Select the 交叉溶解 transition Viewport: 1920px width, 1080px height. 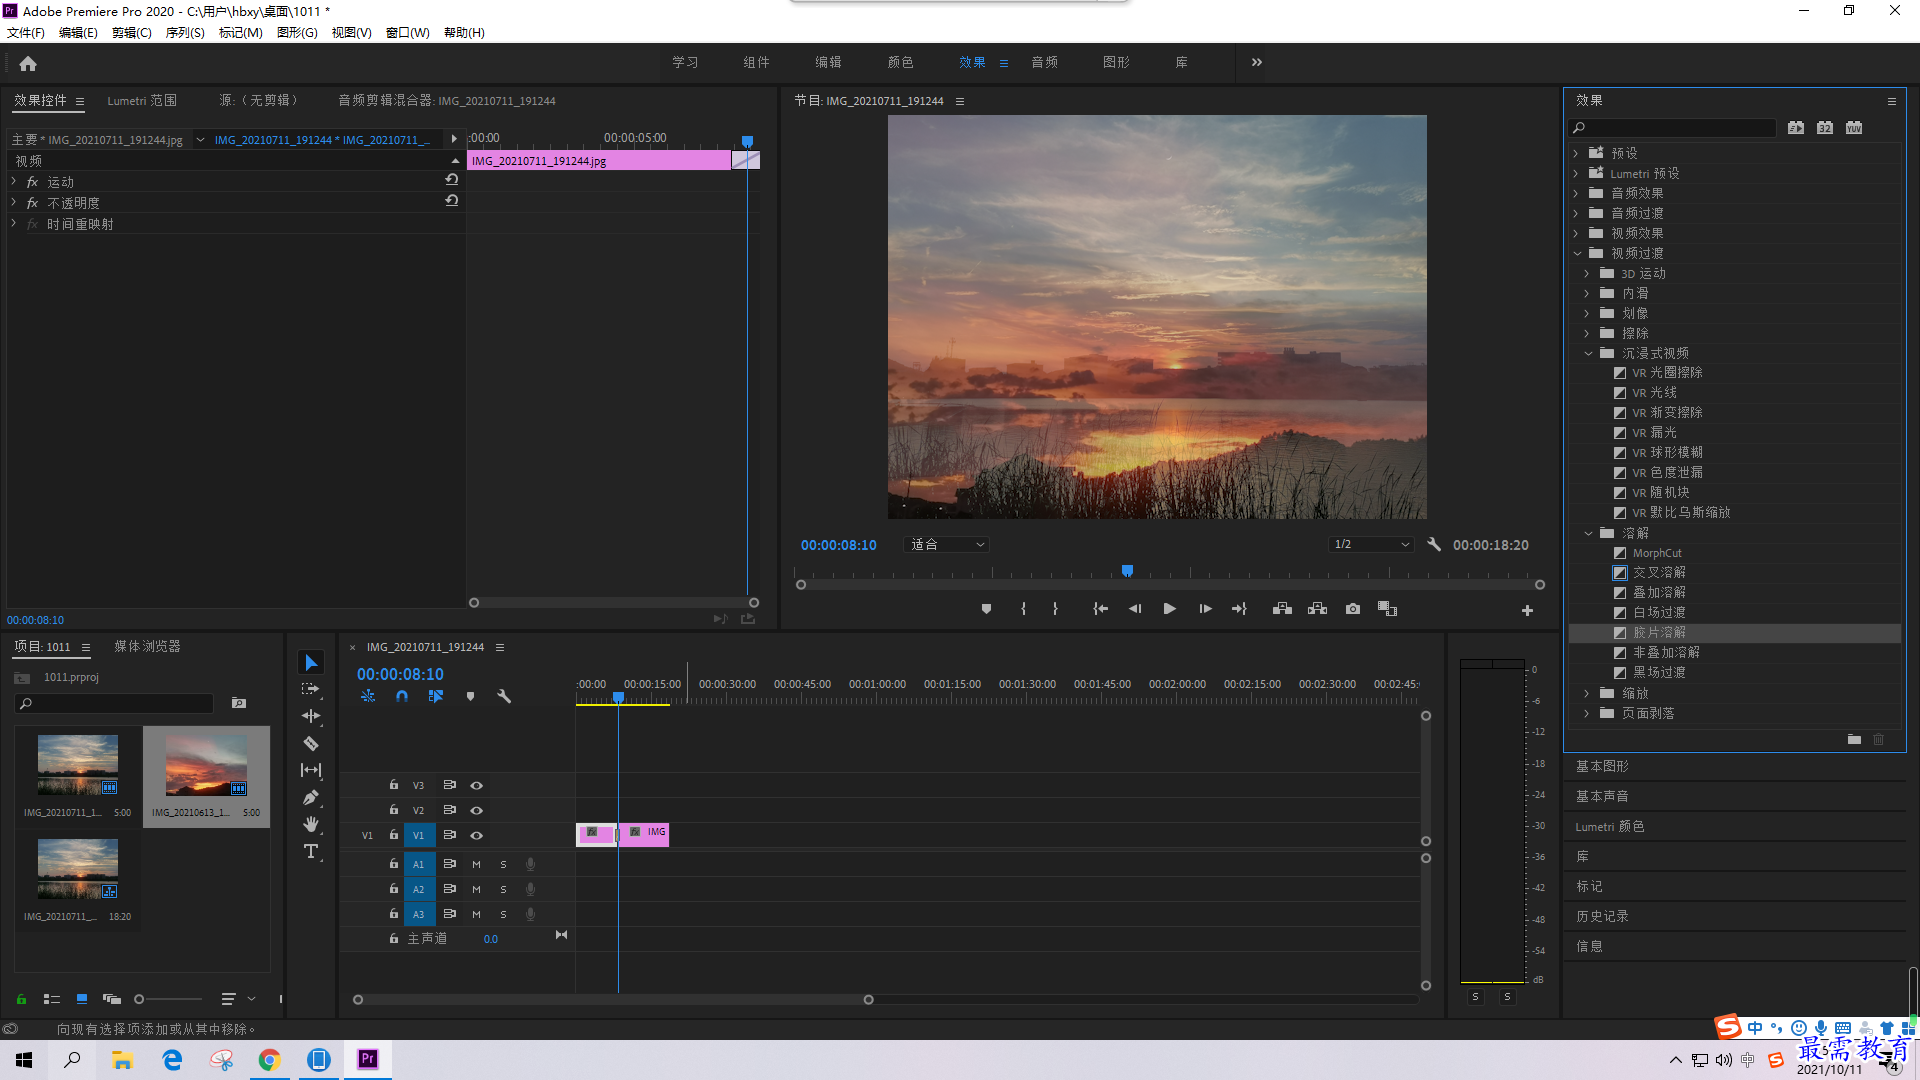[x=1659, y=573]
